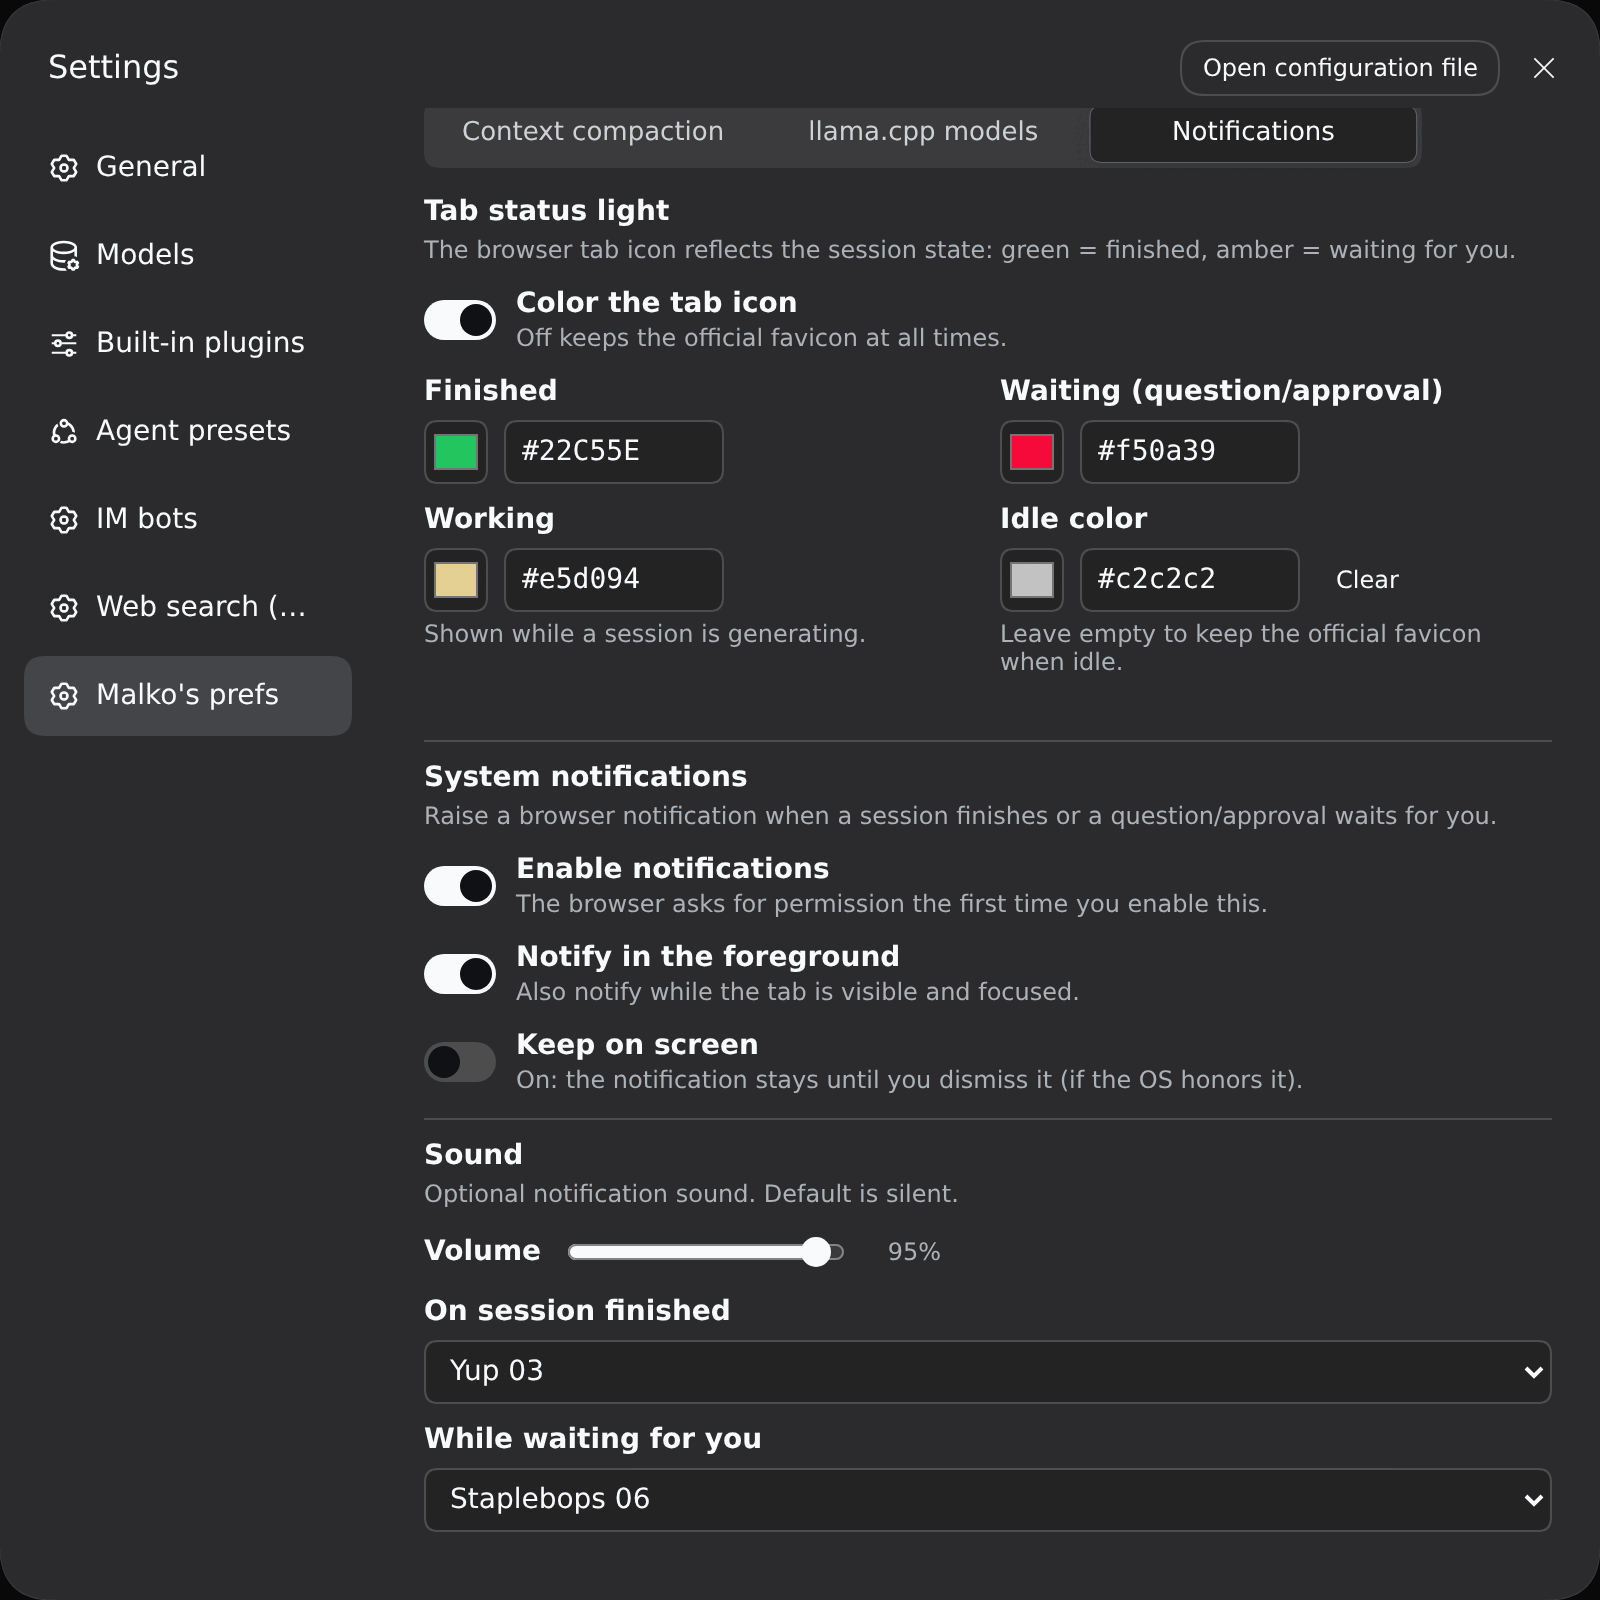Viewport: 1600px width, 1600px height.
Task: Click the IM bots gear icon
Action: (x=64, y=519)
